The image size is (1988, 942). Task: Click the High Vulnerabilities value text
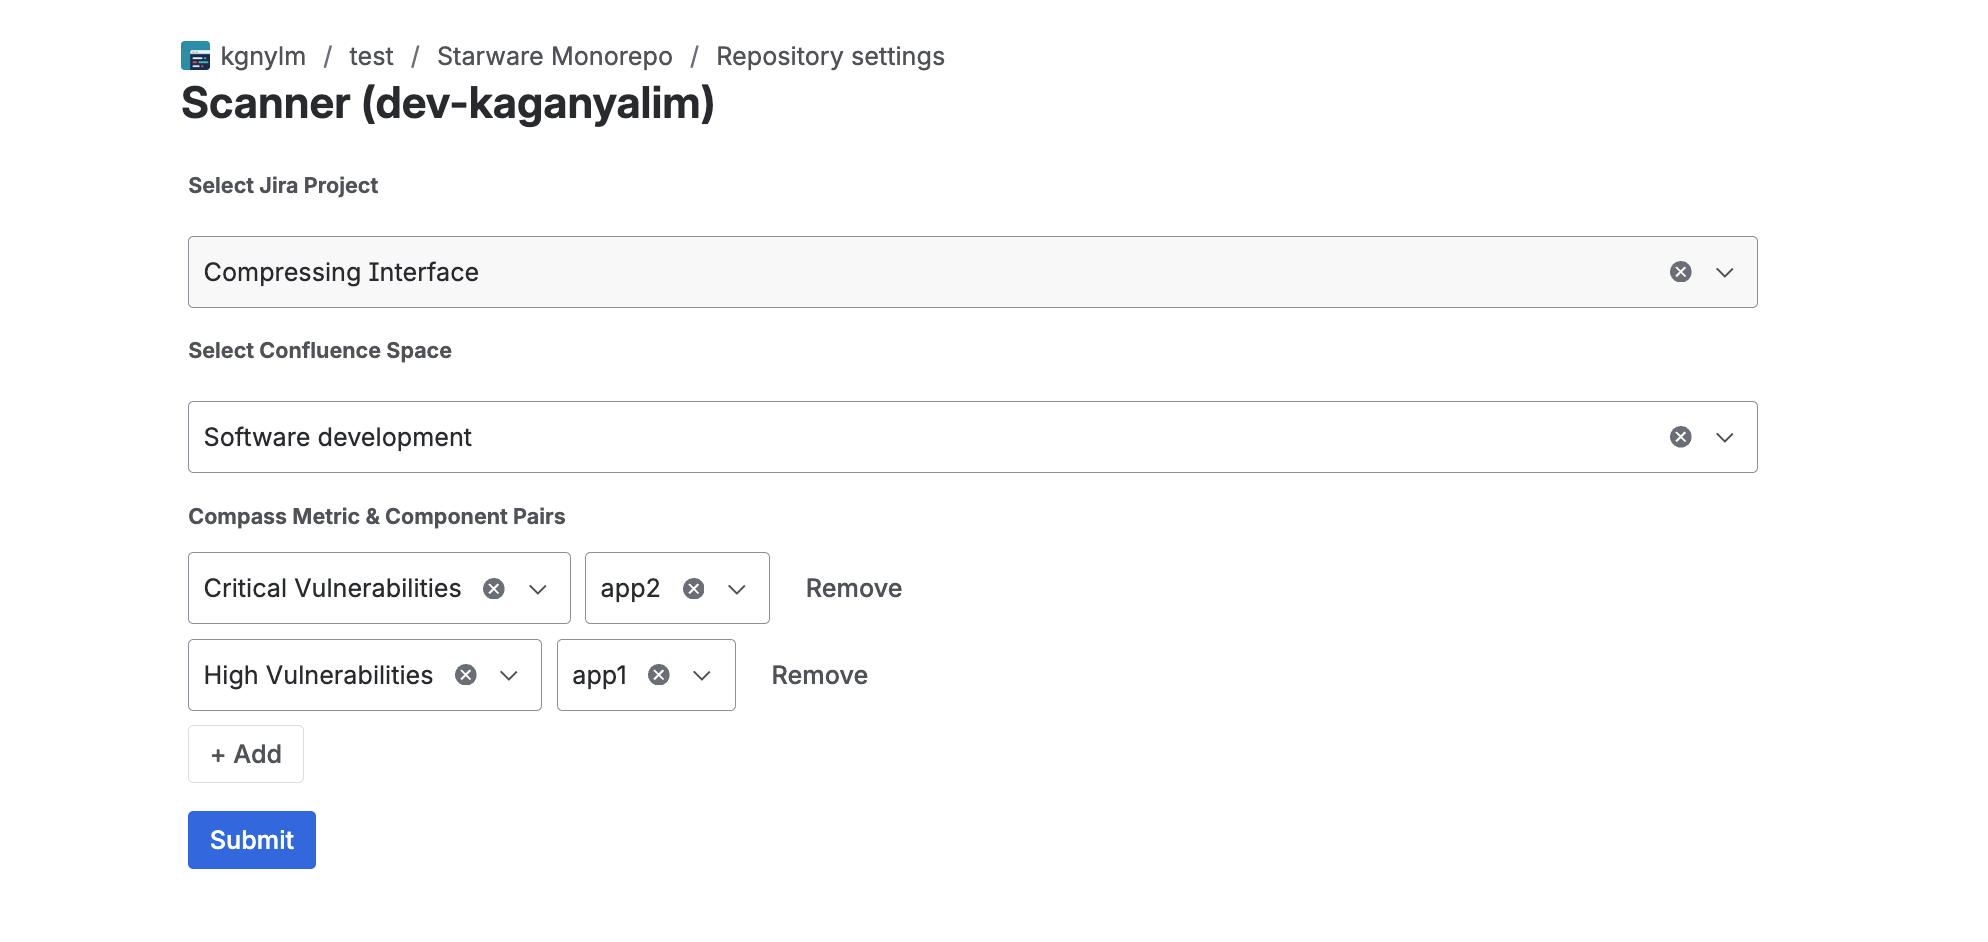(x=318, y=675)
